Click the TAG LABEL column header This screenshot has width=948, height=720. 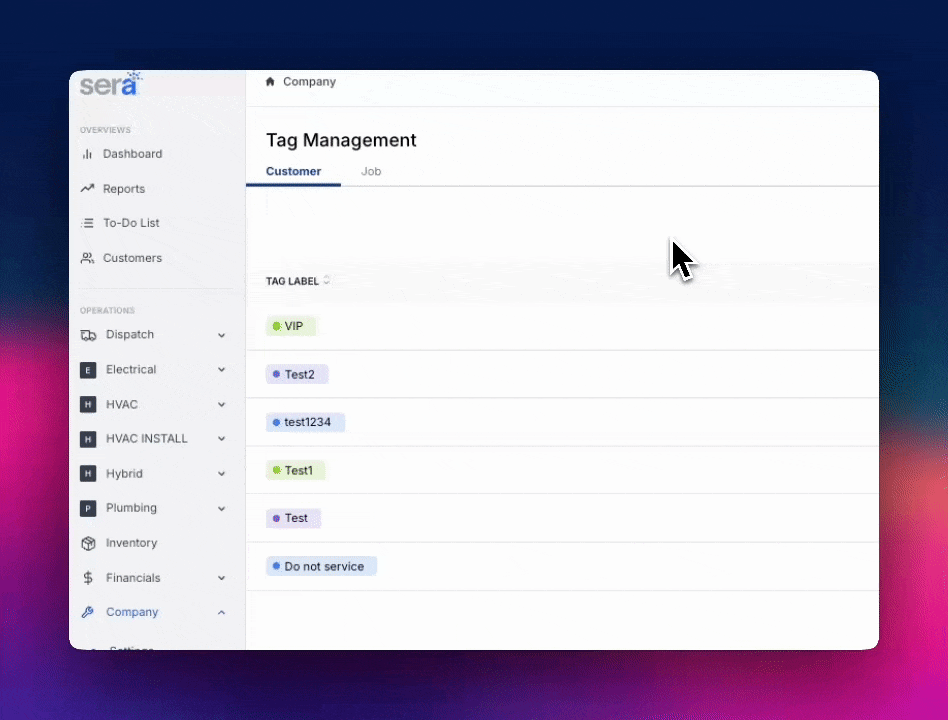(x=292, y=281)
